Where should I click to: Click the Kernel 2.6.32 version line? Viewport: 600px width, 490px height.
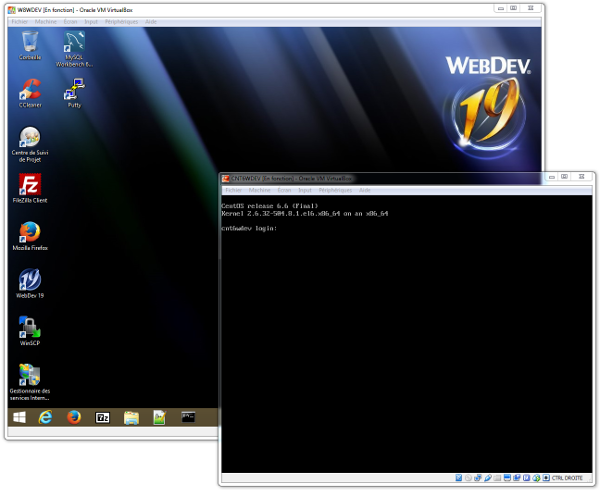click(305, 213)
